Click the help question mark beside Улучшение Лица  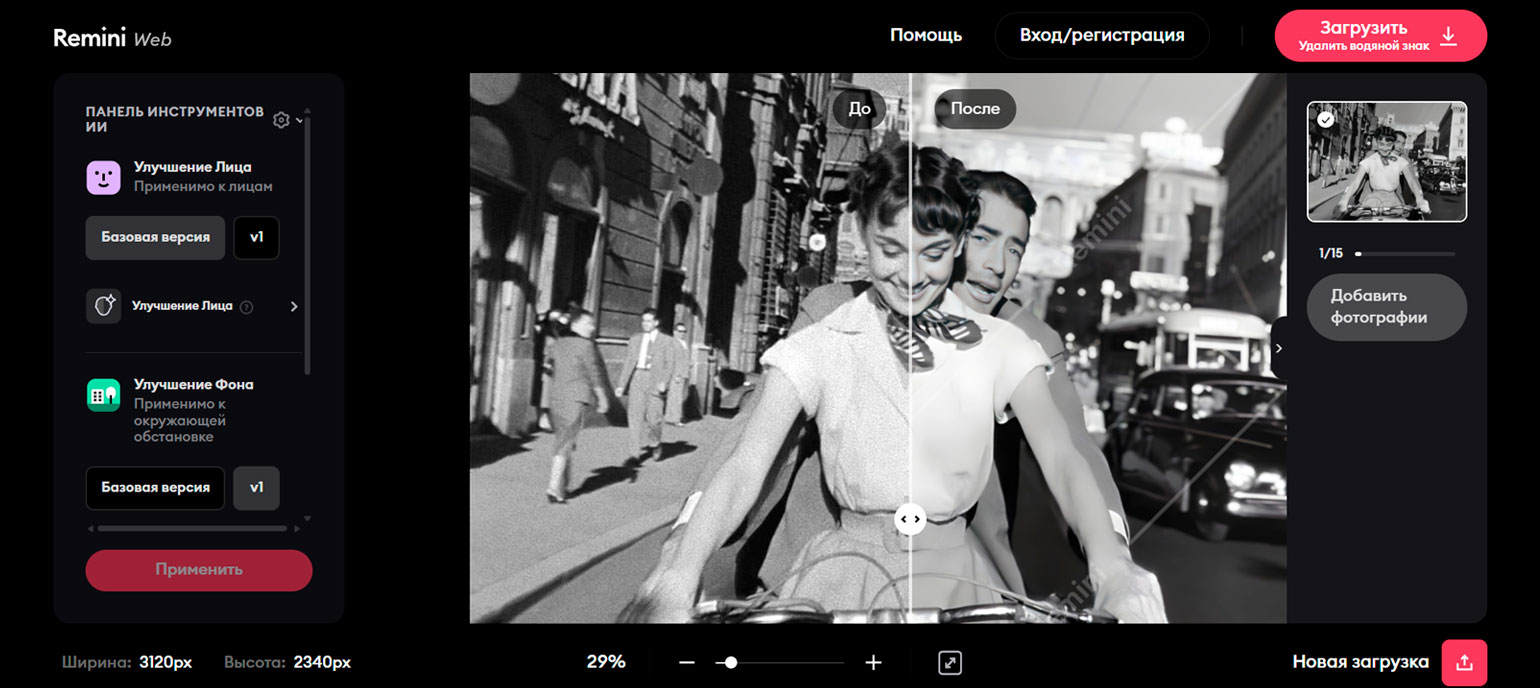[x=246, y=307]
